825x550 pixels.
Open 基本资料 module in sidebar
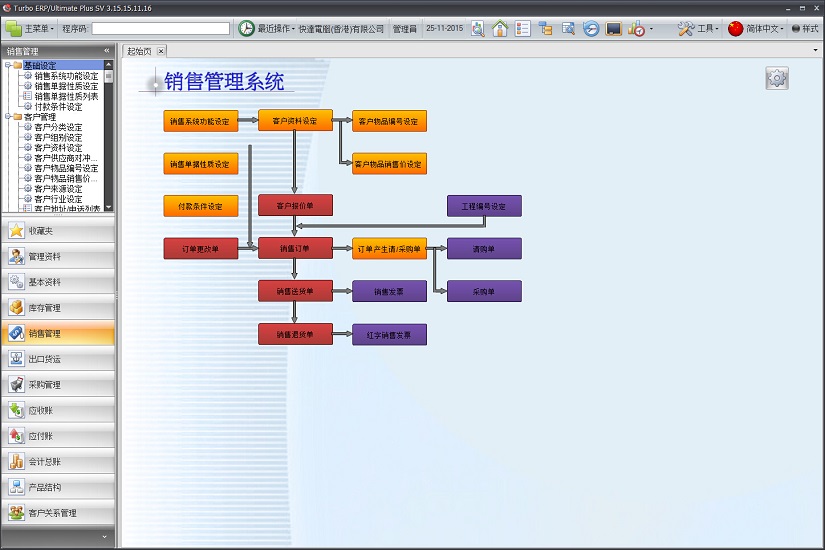point(58,282)
